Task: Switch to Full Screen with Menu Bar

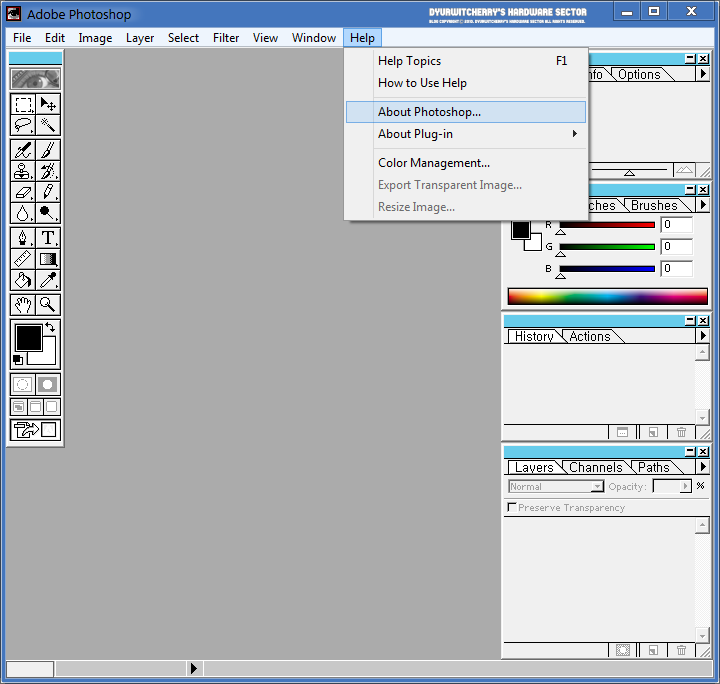Action: [35, 407]
